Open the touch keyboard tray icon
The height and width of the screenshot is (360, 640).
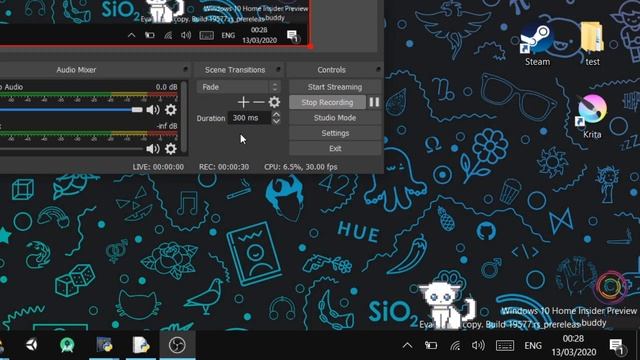505,346
